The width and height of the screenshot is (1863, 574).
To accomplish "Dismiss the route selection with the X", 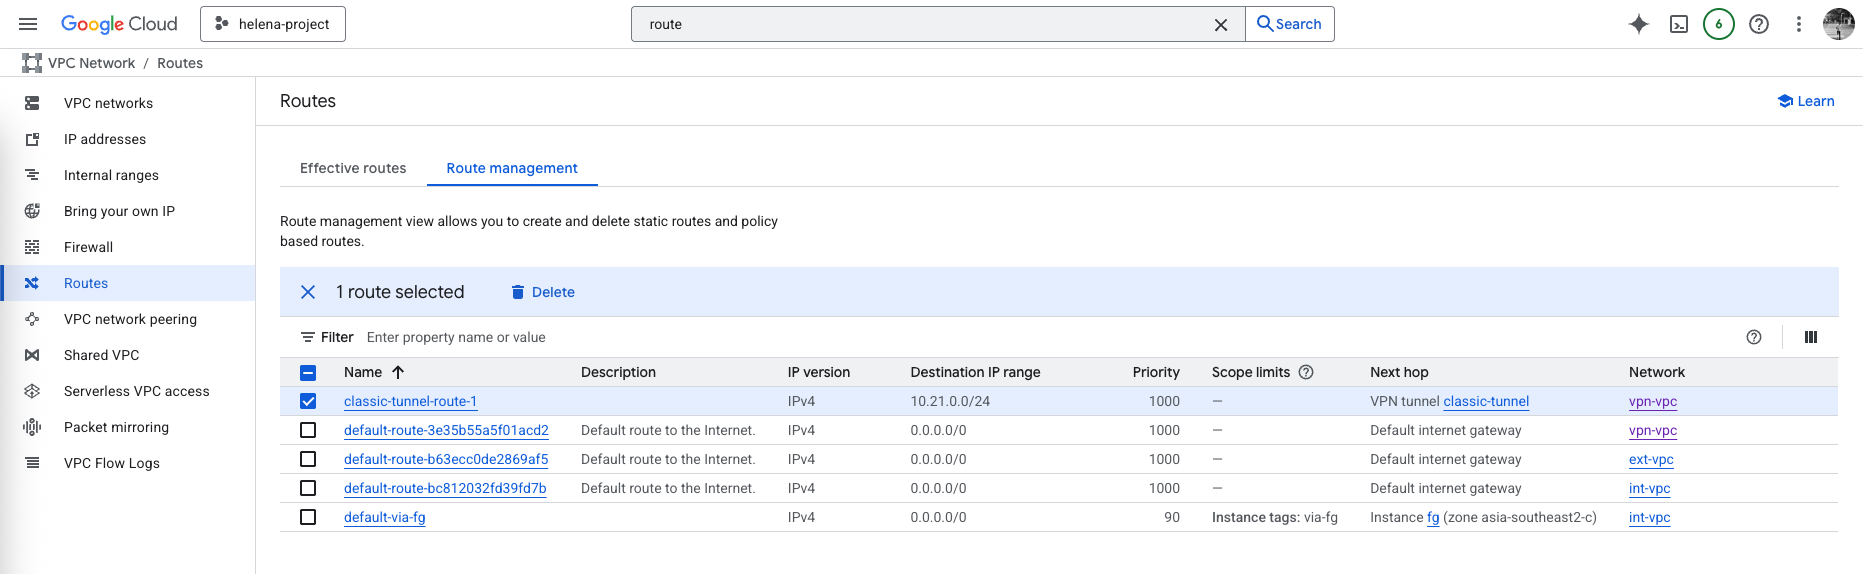I will 308,292.
